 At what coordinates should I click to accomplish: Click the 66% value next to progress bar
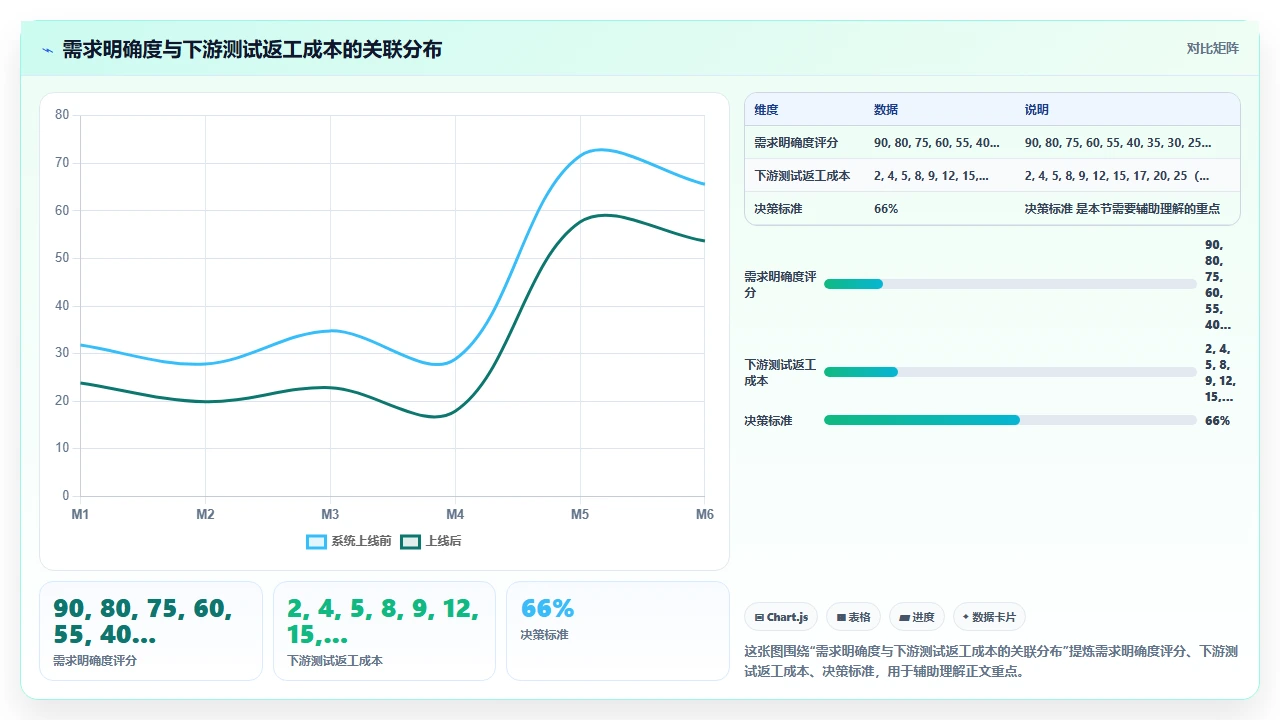coord(1217,421)
